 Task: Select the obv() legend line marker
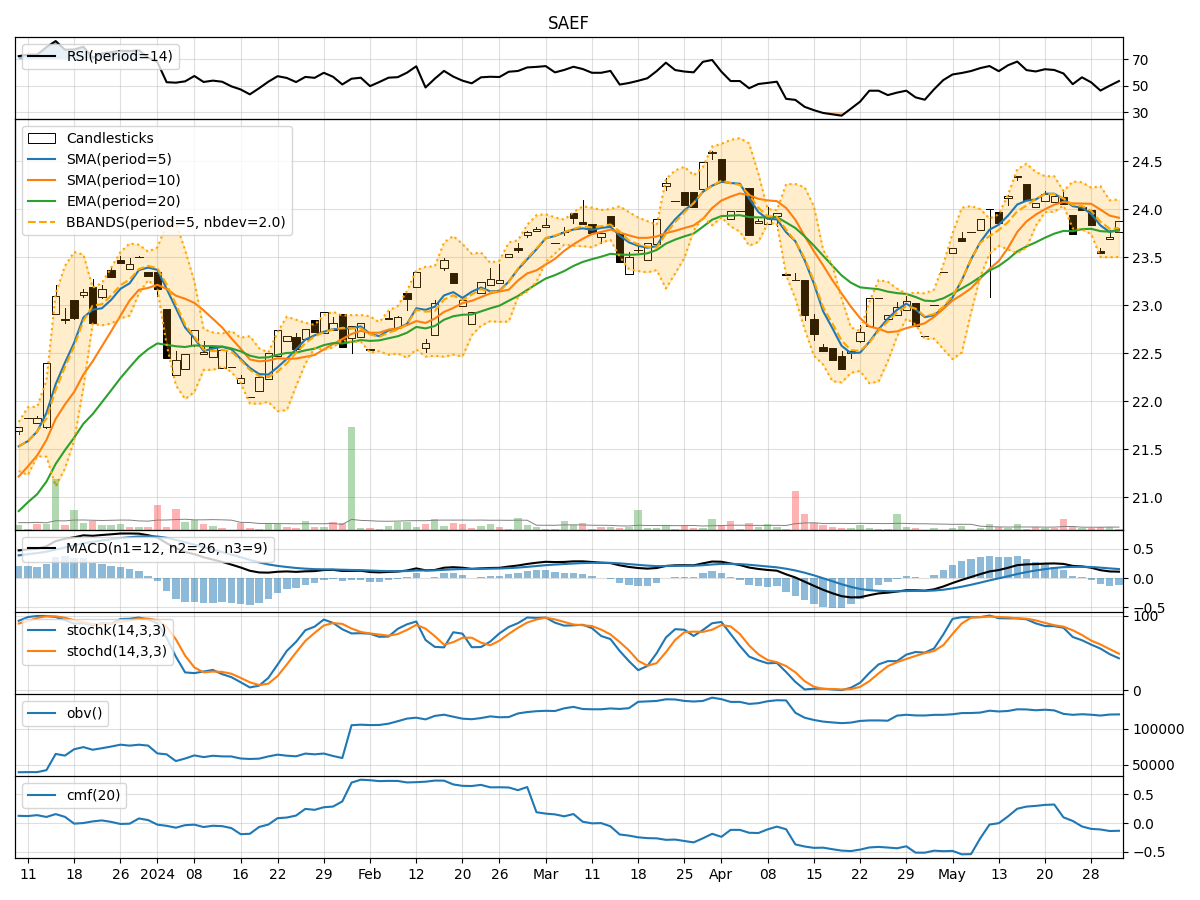pyautogui.click(x=40, y=712)
